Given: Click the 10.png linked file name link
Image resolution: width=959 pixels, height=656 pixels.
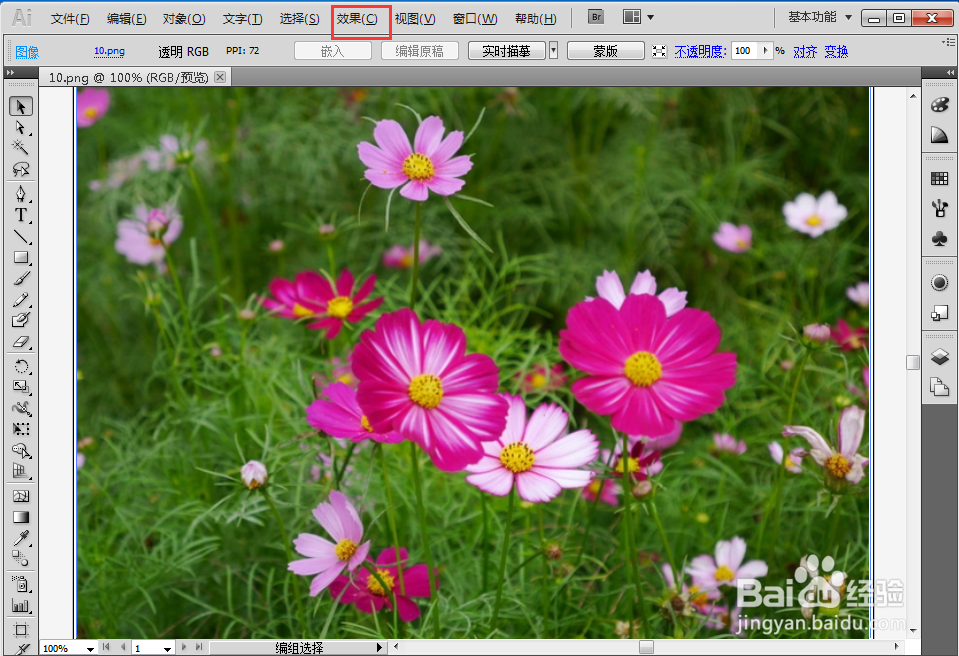Looking at the screenshot, I should [109, 51].
